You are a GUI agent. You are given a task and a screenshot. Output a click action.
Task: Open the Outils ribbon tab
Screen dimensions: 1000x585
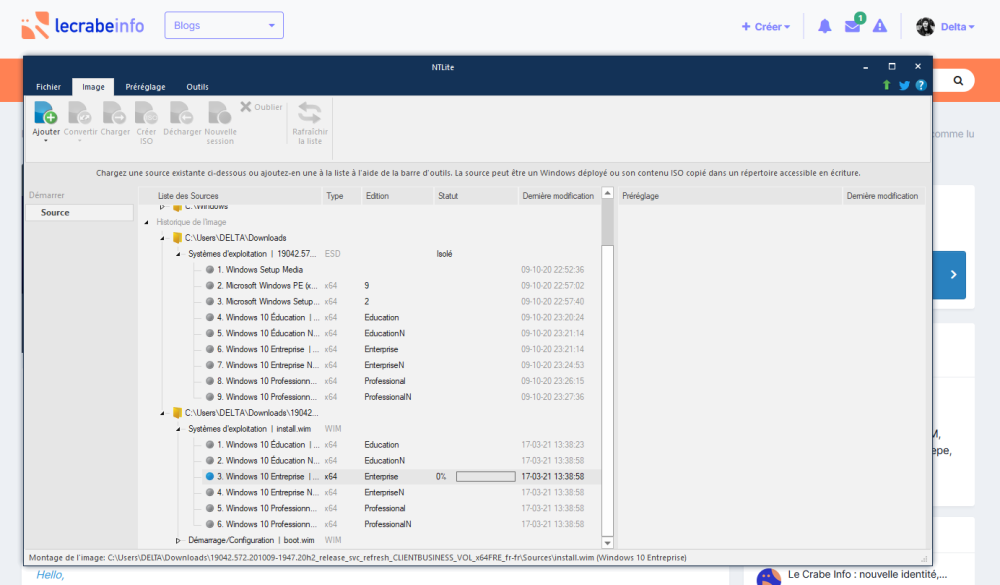tap(197, 87)
